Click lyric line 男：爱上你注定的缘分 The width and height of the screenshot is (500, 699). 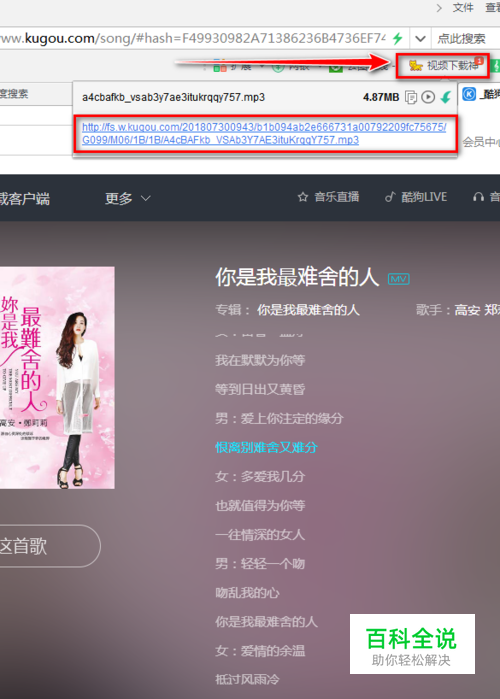click(279, 418)
